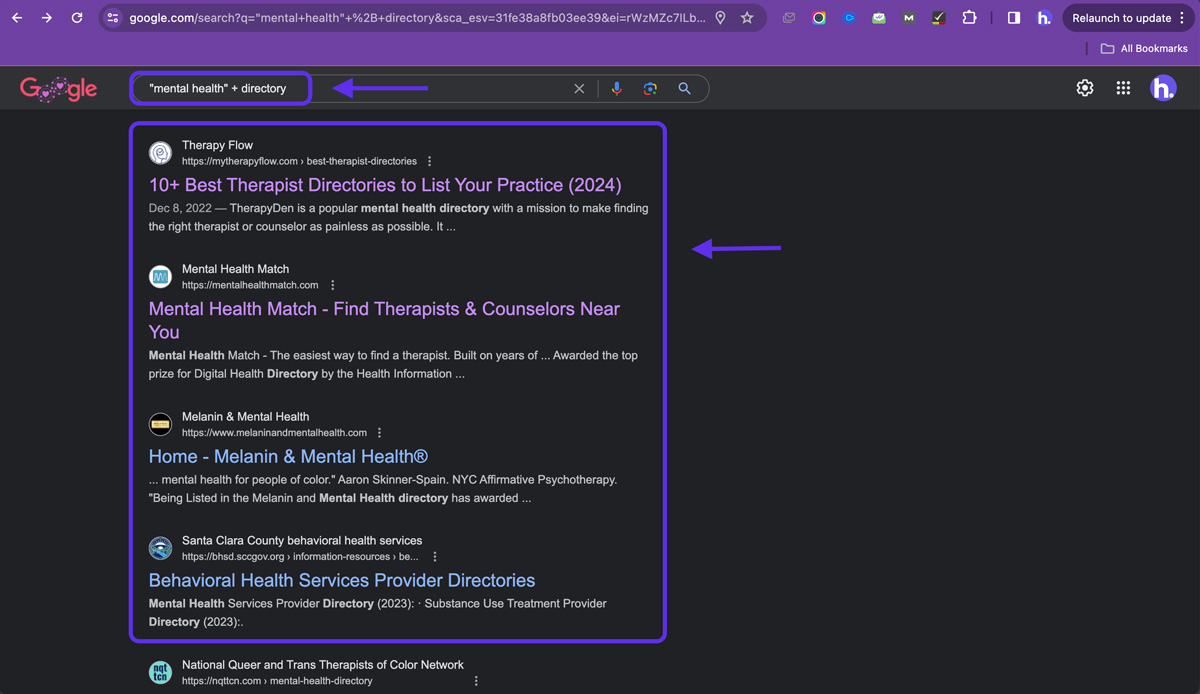This screenshot has height=694, width=1200.
Task: Open Mental Health Match result title
Action: pyautogui.click(x=384, y=320)
